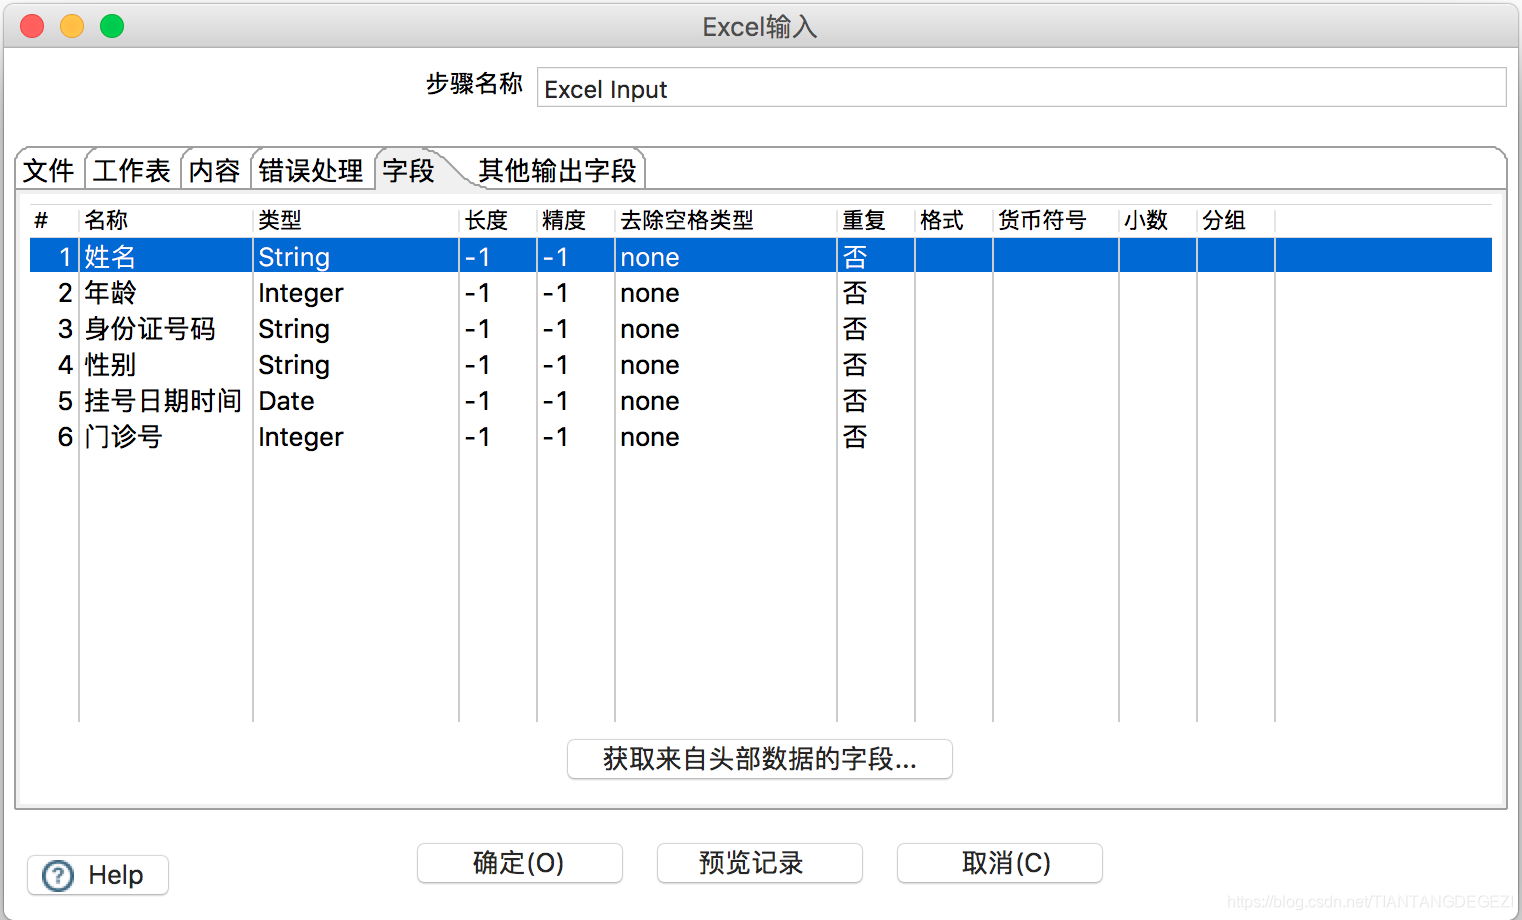Click the Date type cell for 挂号日期时间

pyautogui.click(x=355, y=401)
